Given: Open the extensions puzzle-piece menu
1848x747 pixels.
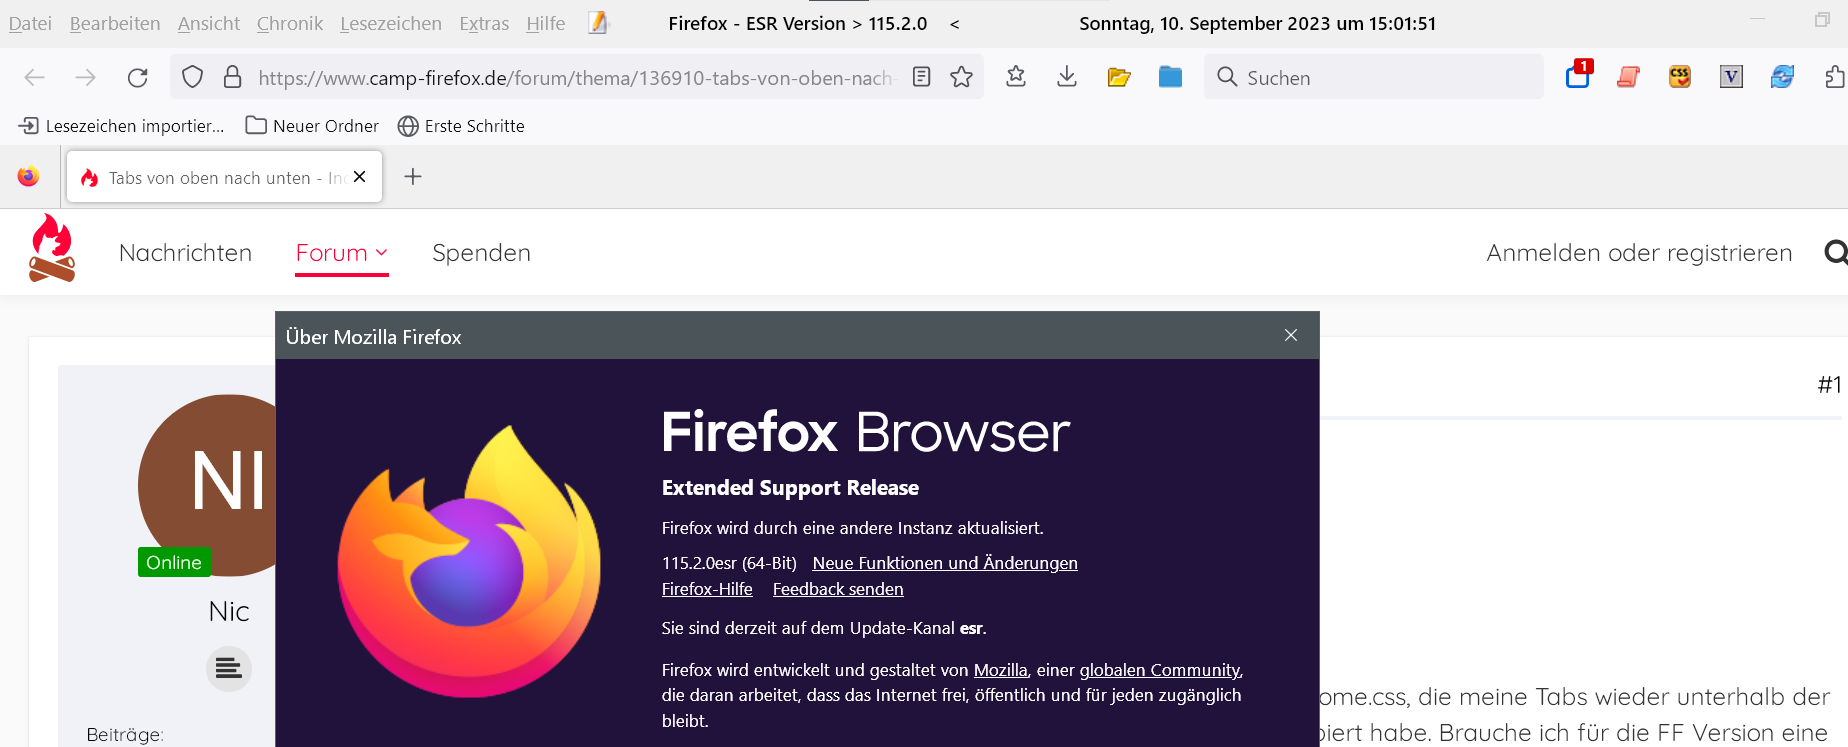Looking at the screenshot, I should tap(1834, 77).
